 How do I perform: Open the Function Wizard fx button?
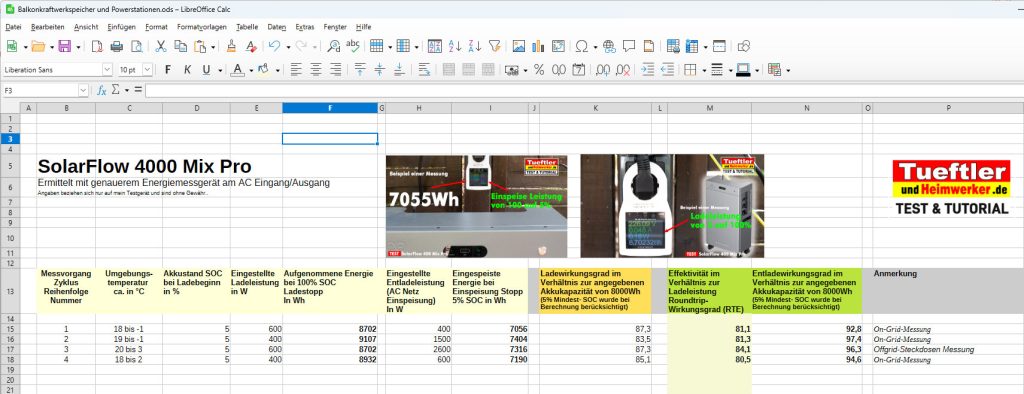click(x=102, y=91)
